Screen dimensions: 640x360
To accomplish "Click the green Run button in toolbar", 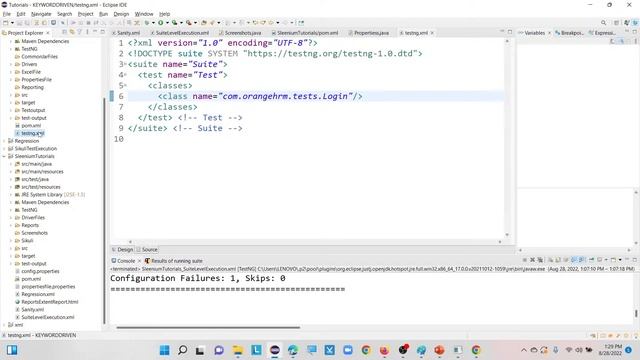I will [x=161, y=23].
